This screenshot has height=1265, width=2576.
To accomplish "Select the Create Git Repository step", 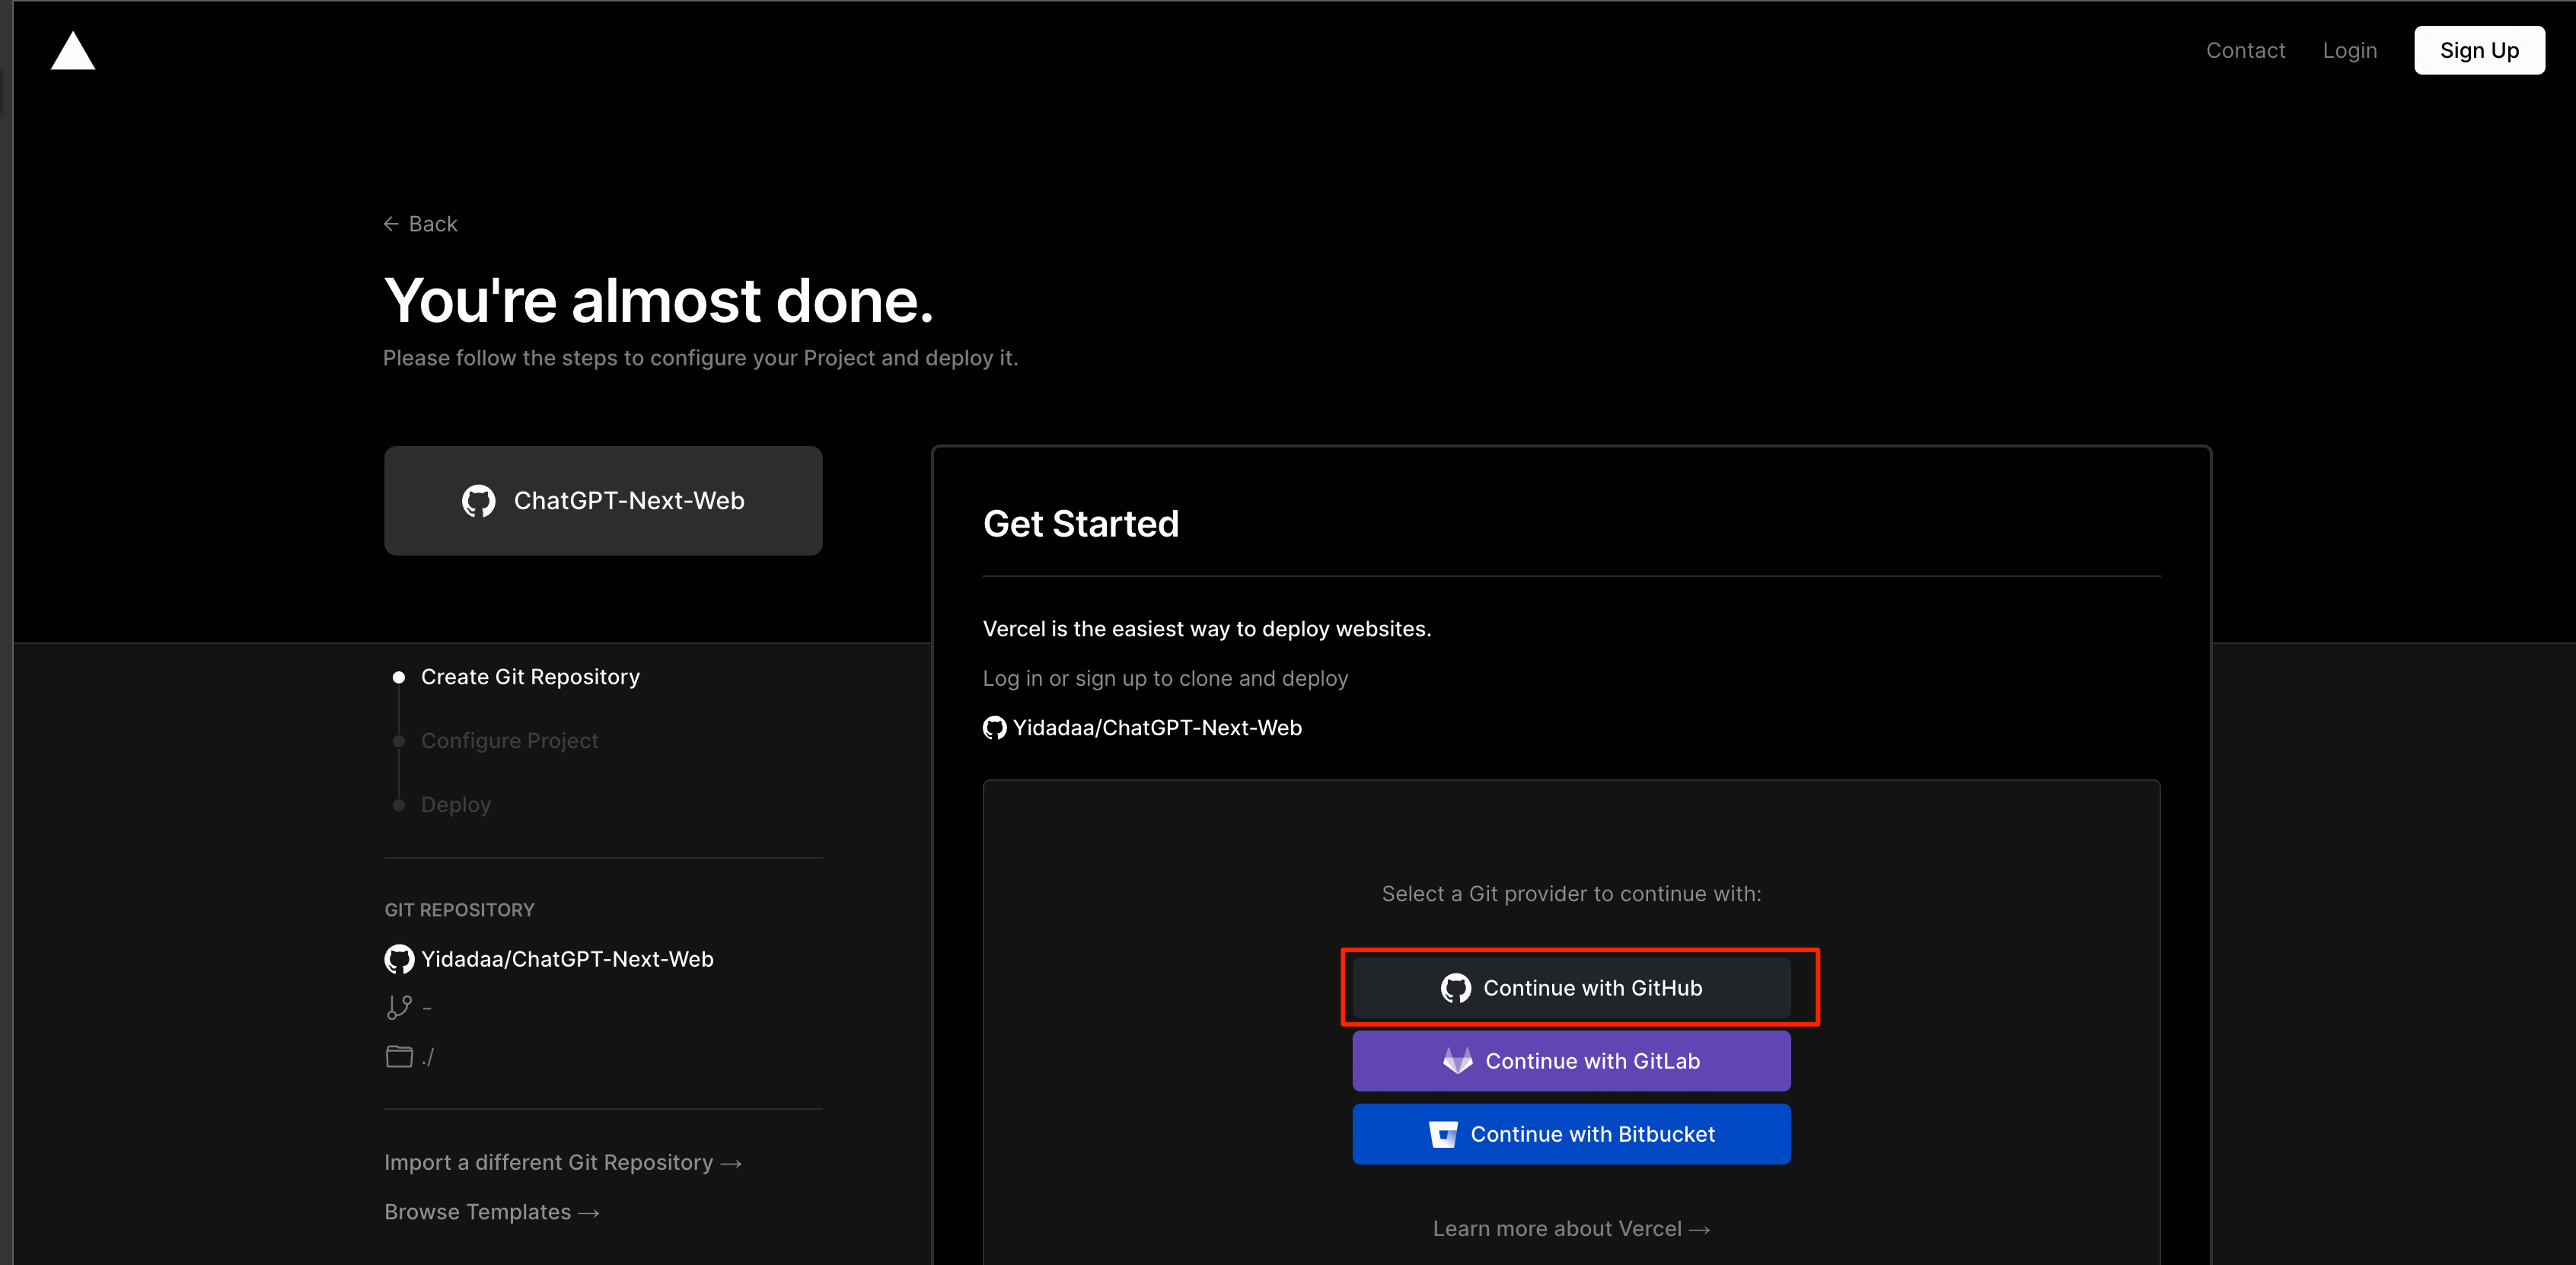I will pos(530,677).
